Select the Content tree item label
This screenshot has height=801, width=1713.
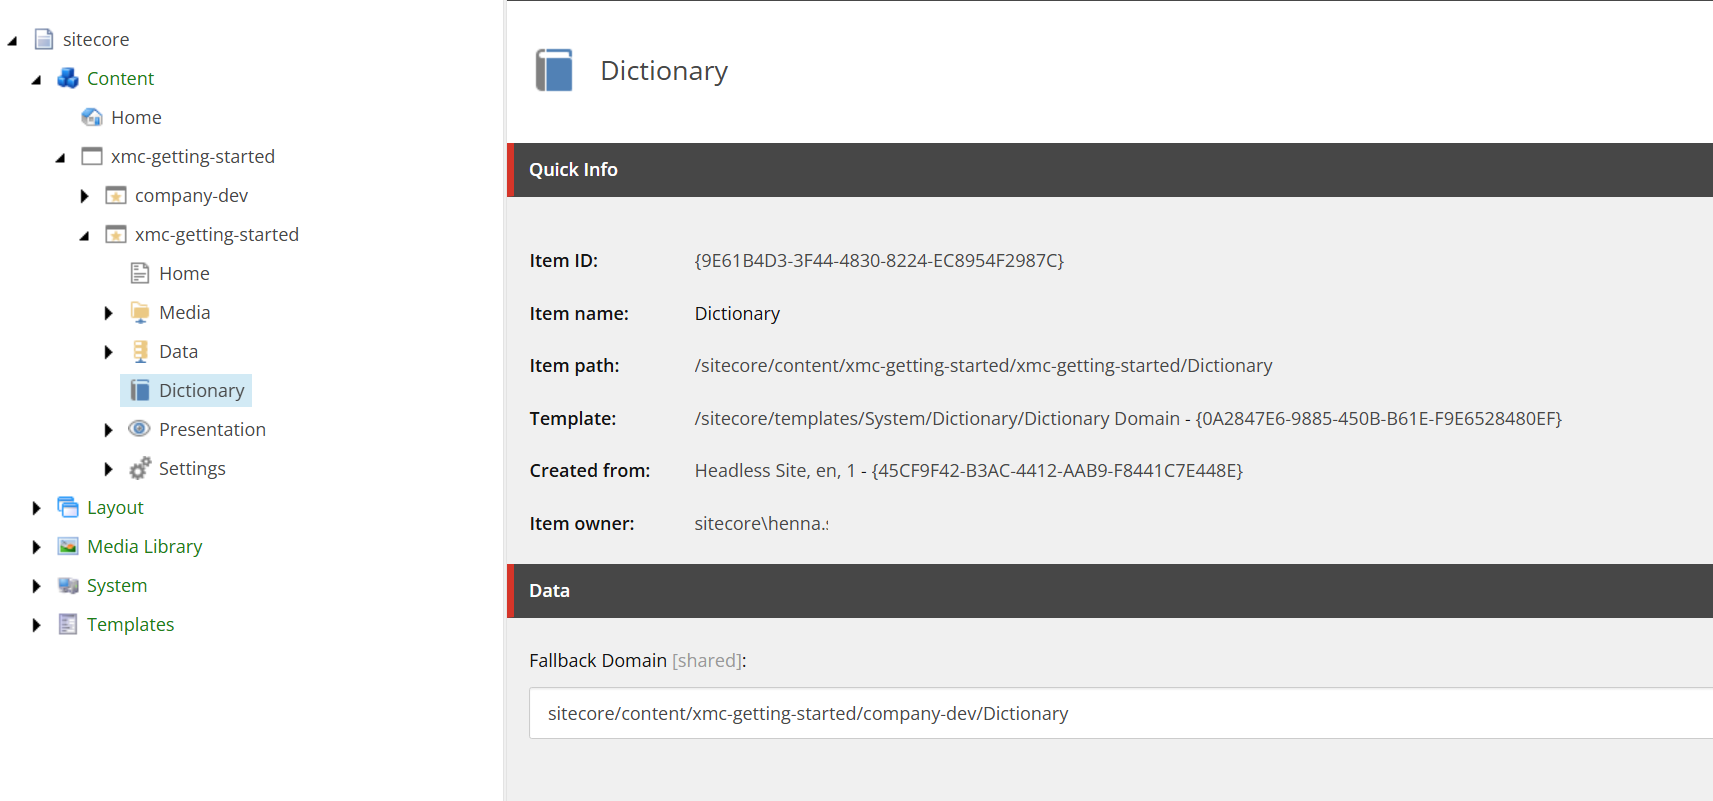(120, 78)
